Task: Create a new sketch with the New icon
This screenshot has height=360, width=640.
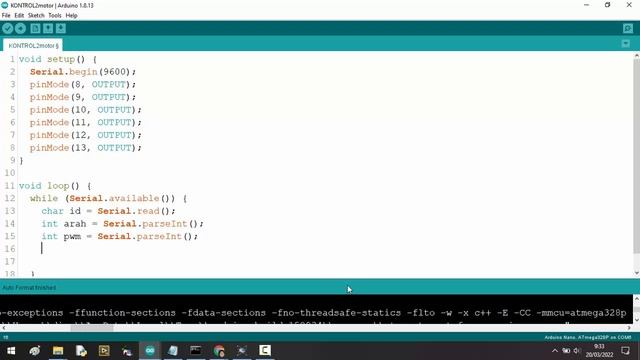Action: click(x=35, y=29)
